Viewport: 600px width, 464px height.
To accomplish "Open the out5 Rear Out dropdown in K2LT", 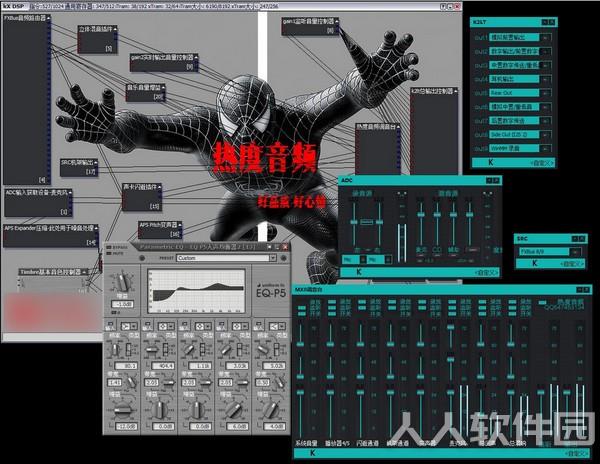I will [x=520, y=93].
